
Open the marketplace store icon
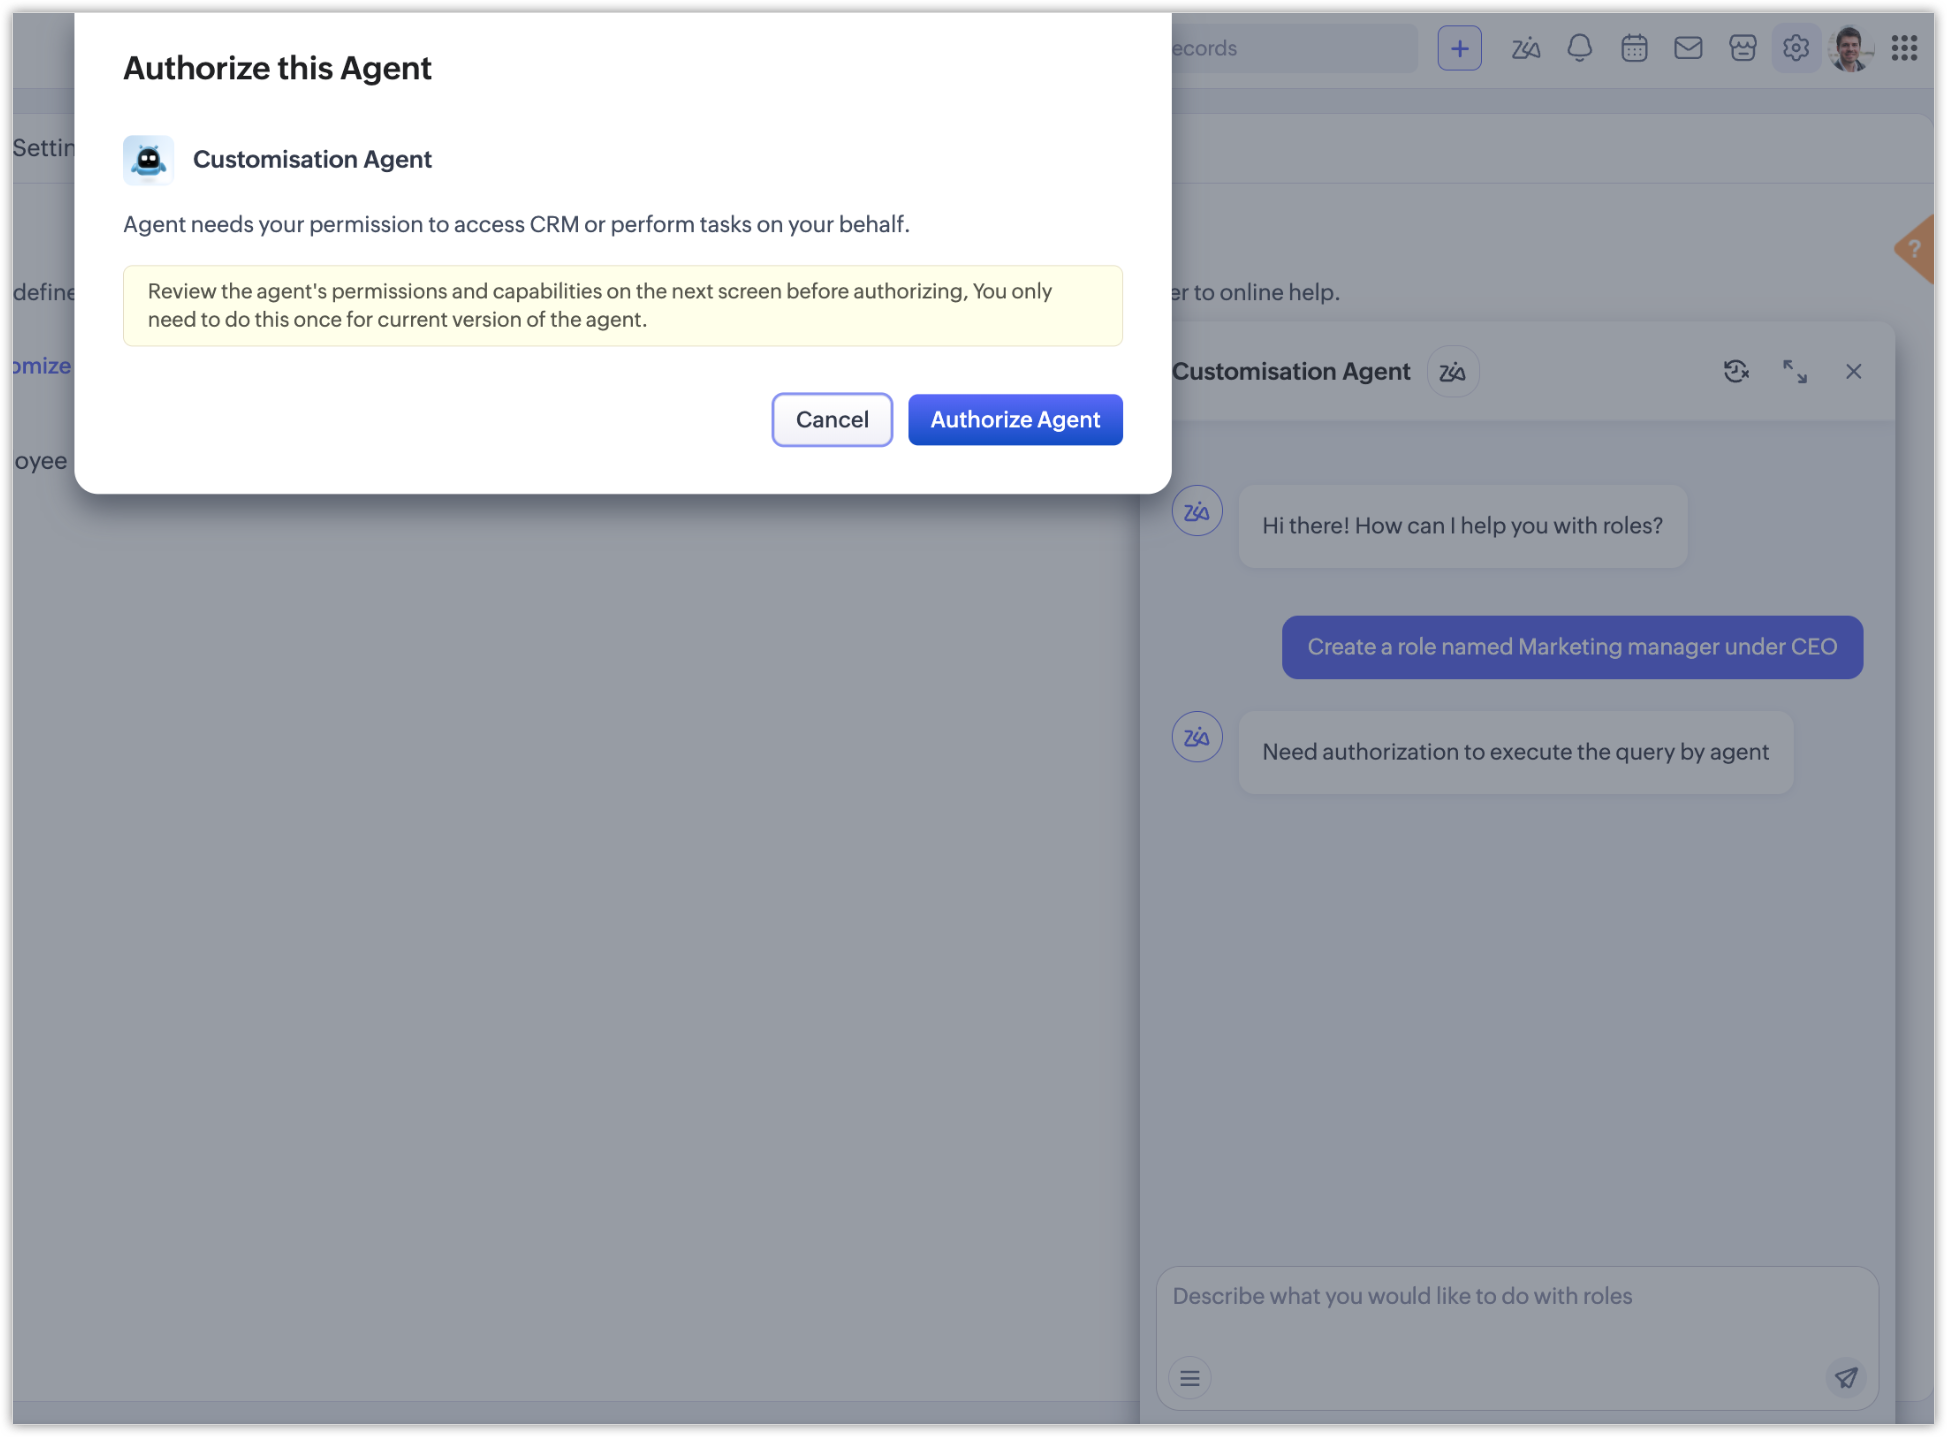[x=1742, y=47]
